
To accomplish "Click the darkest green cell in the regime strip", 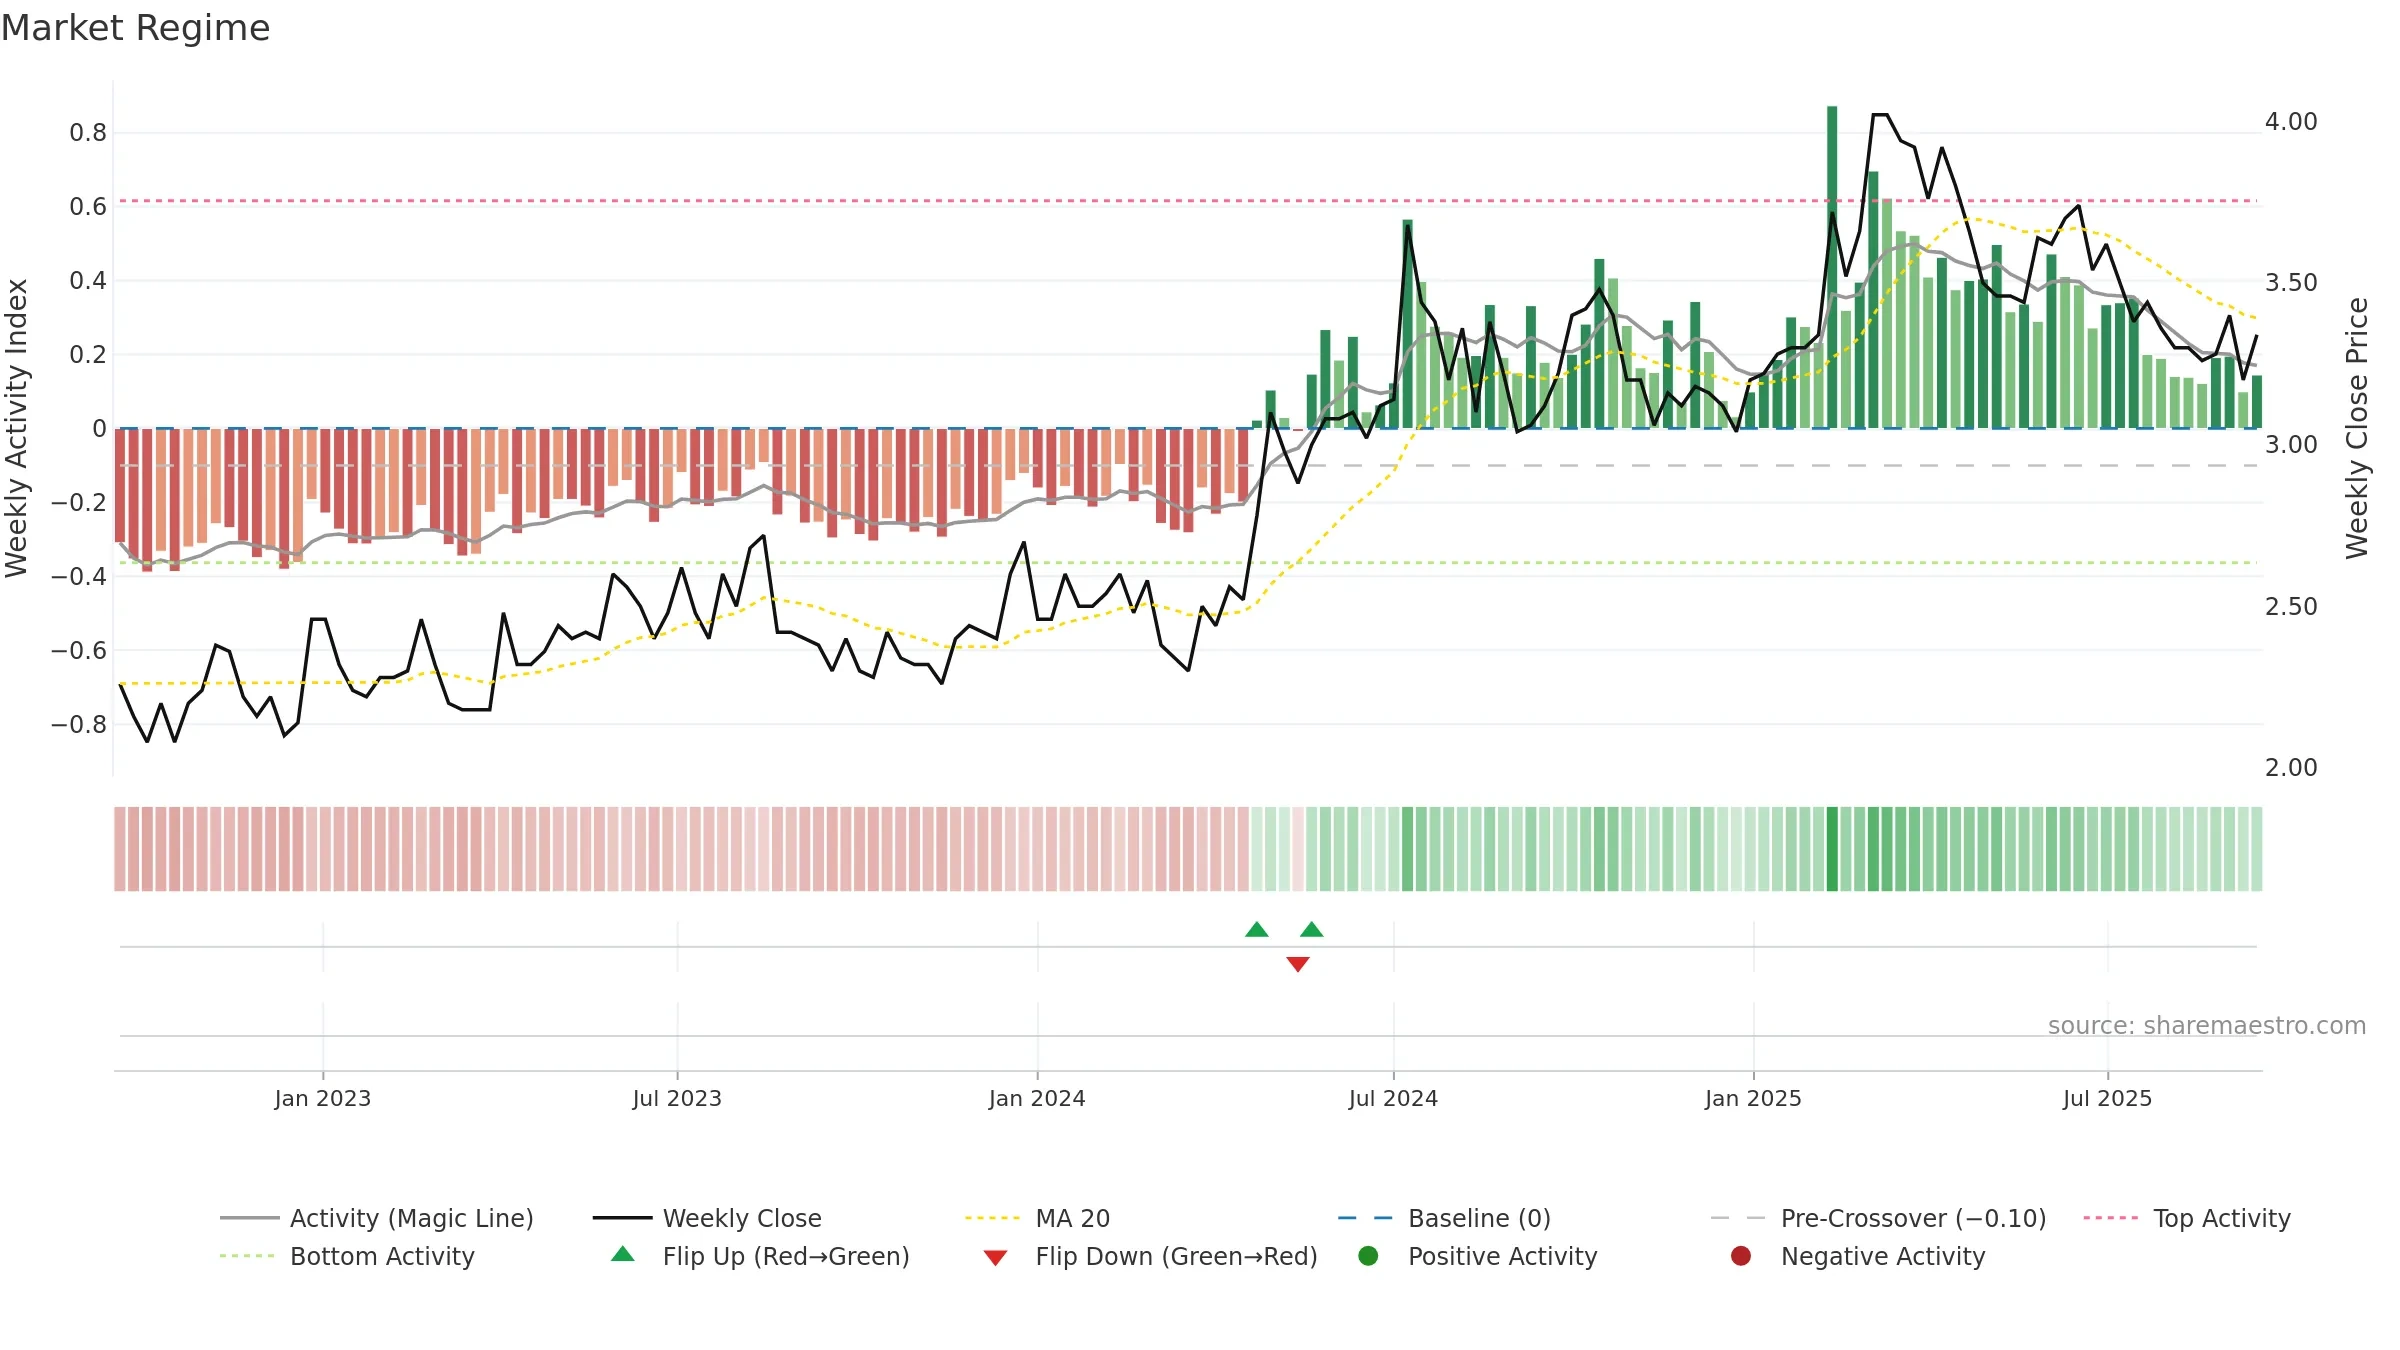I will click(x=1832, y=849).
